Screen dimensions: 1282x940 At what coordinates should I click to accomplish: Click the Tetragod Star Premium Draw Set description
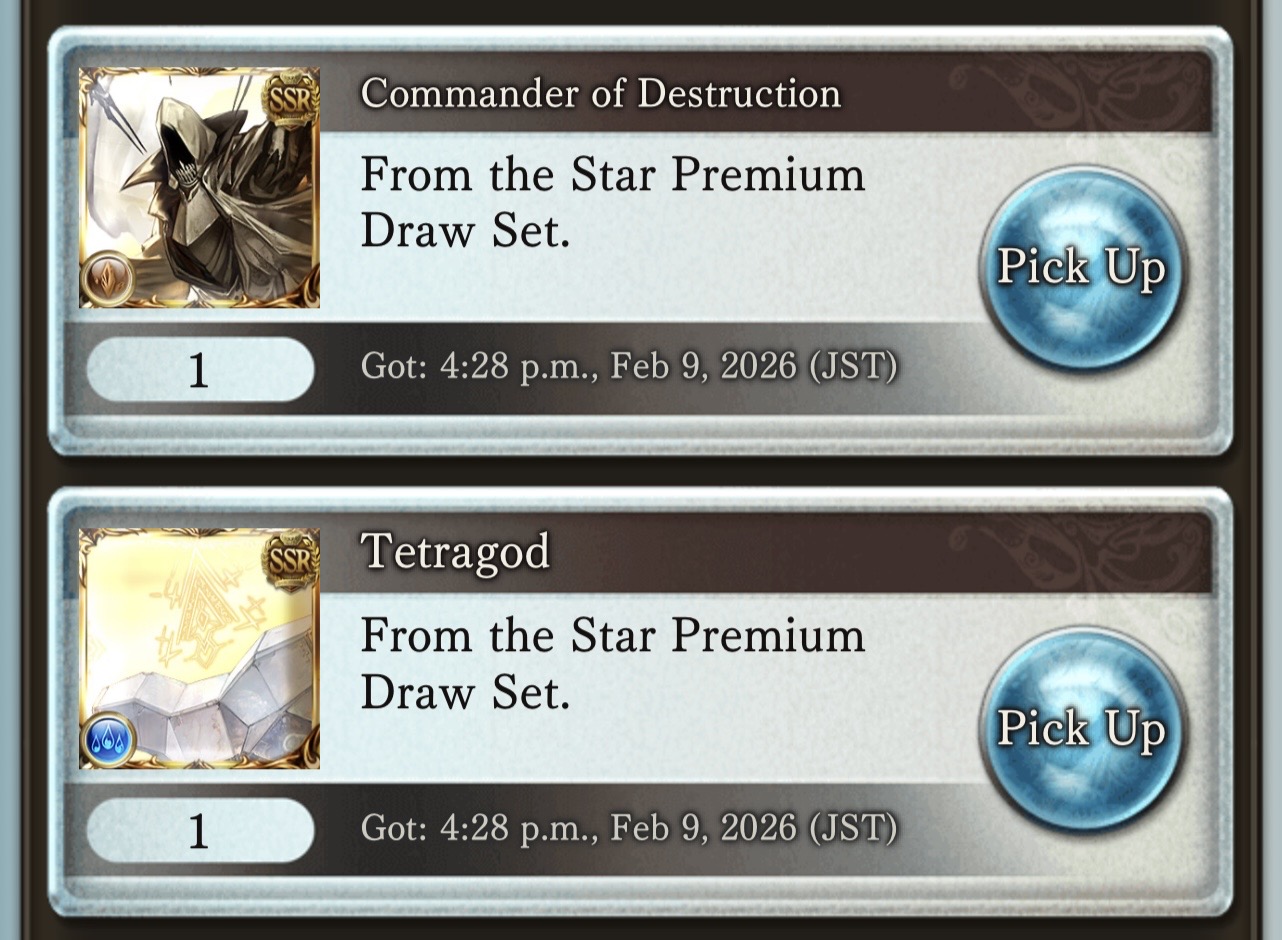tap(612, 664)
